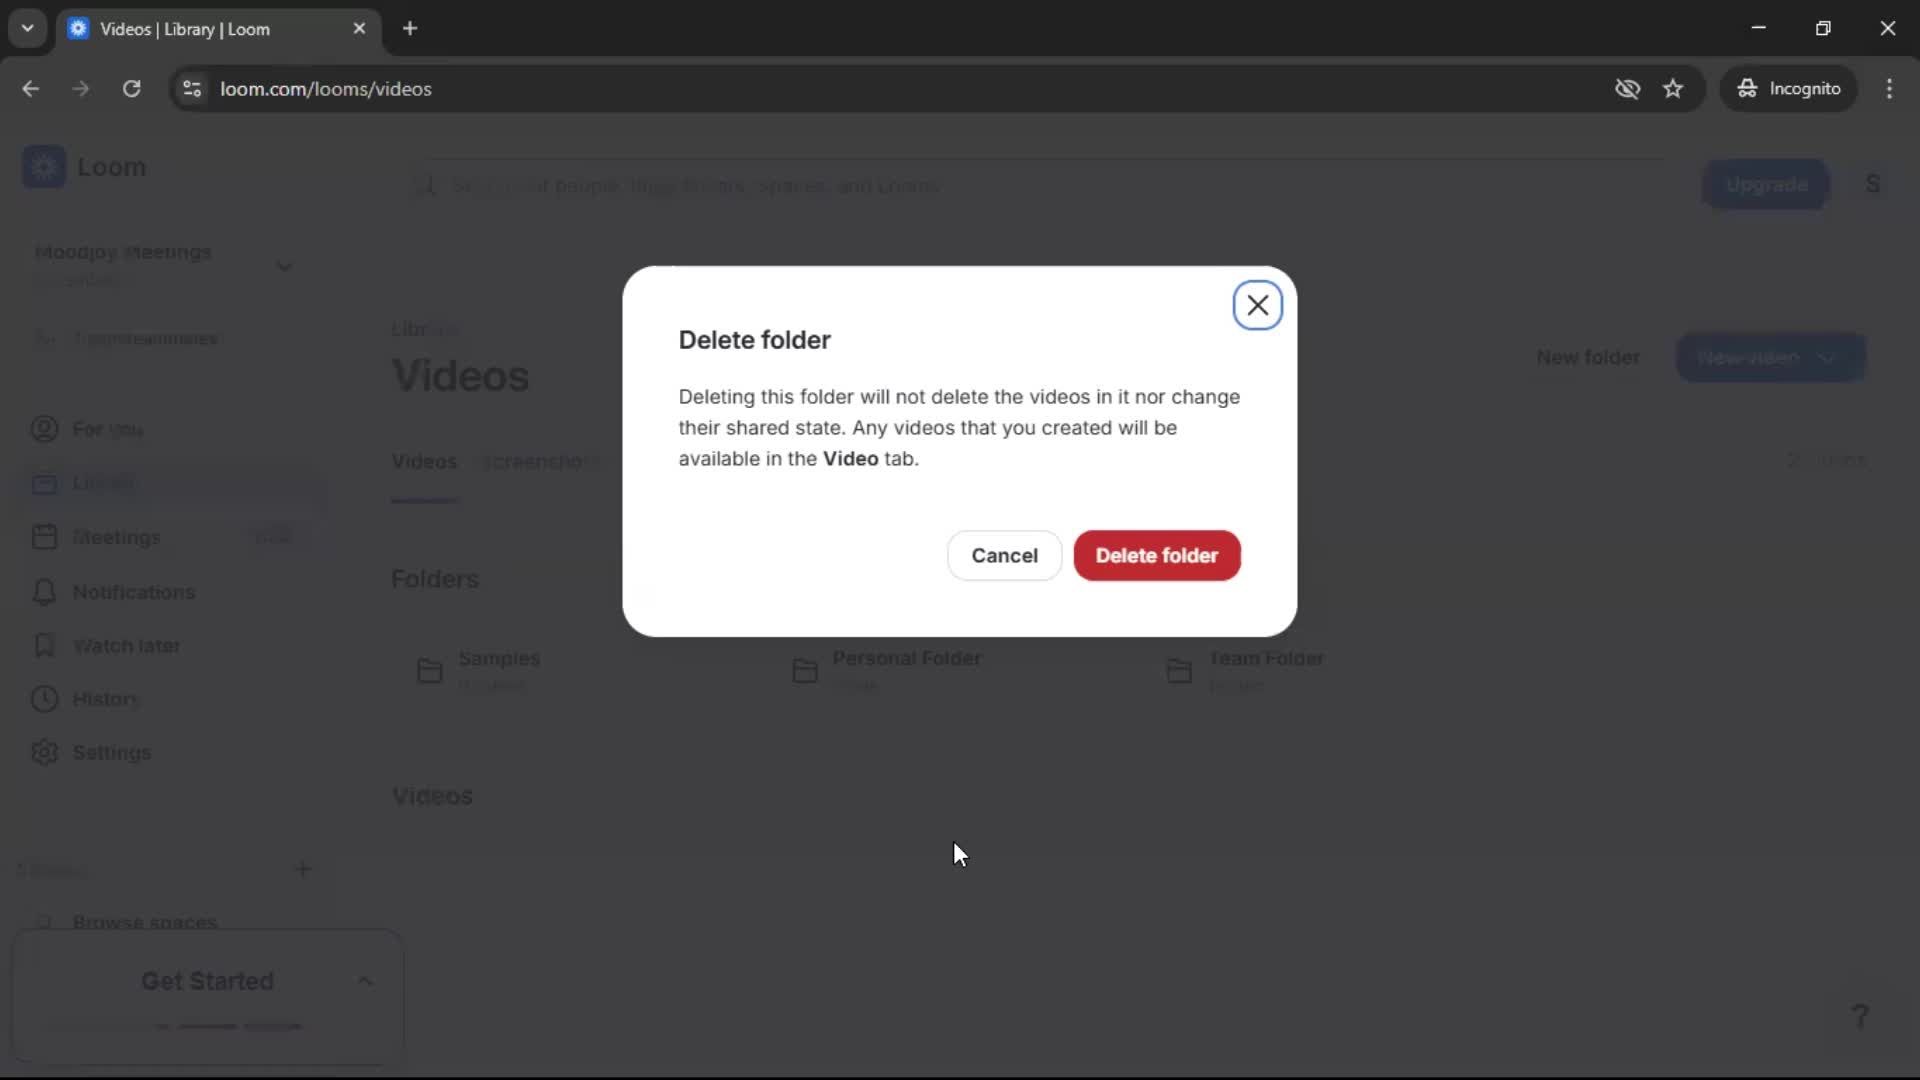
Task: Open the help question mark button
Action: (1861, 1016)
